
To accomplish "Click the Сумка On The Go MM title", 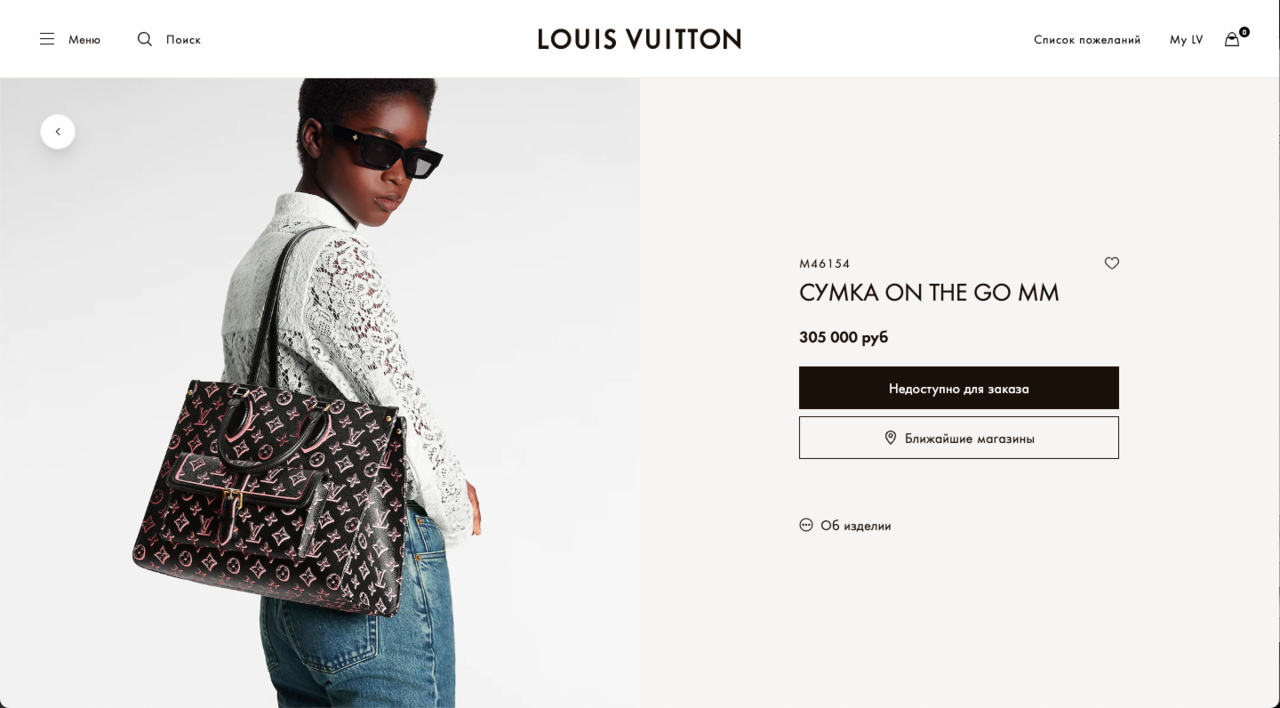I will pos(929,293).
